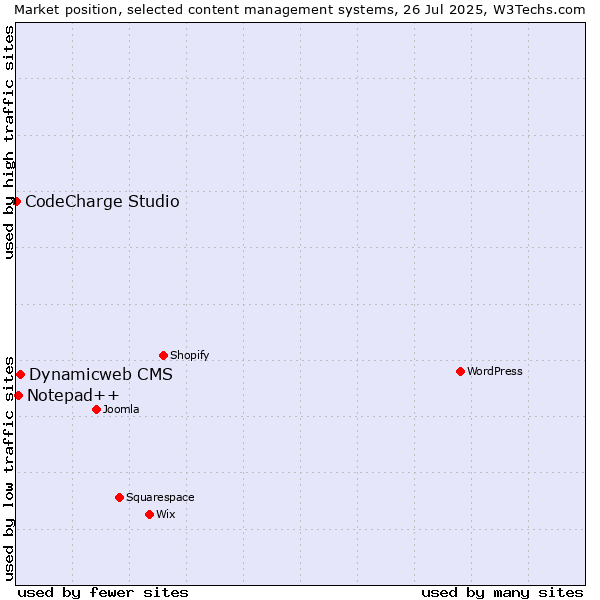Screen dimensions: 600x600
Task: Select the CodeCharge Studio label
Action: (x=102, y=202)
